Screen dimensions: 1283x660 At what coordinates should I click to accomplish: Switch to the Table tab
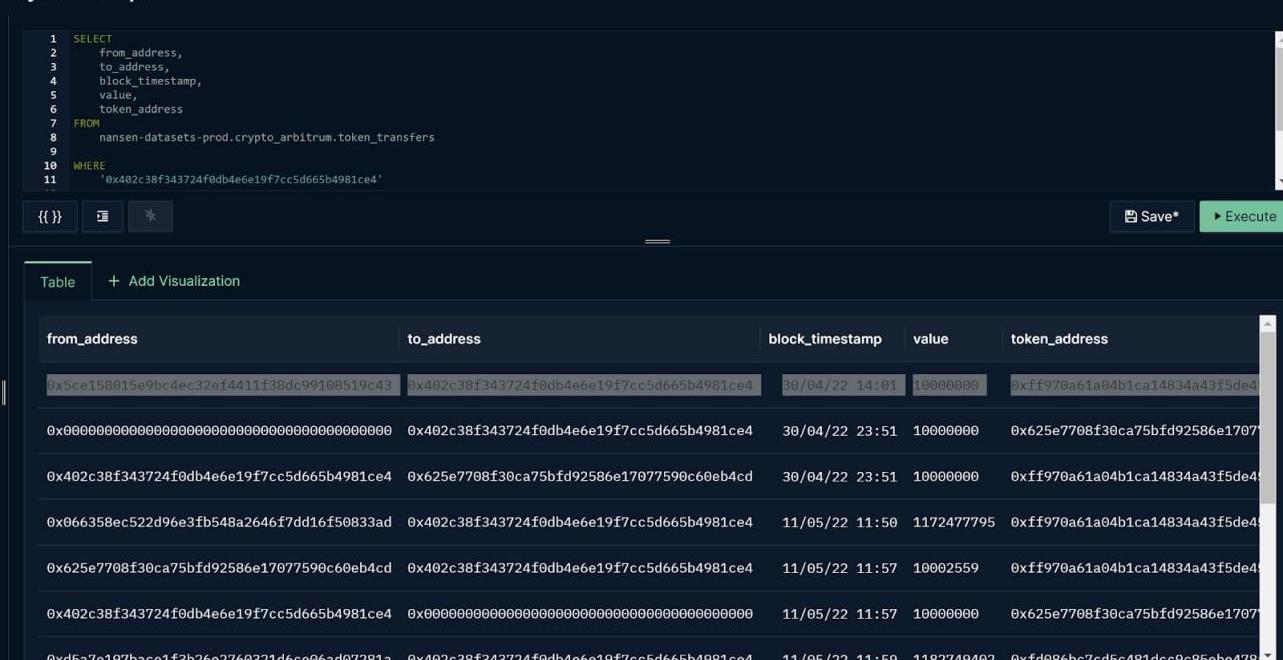[x=57, y=282]
